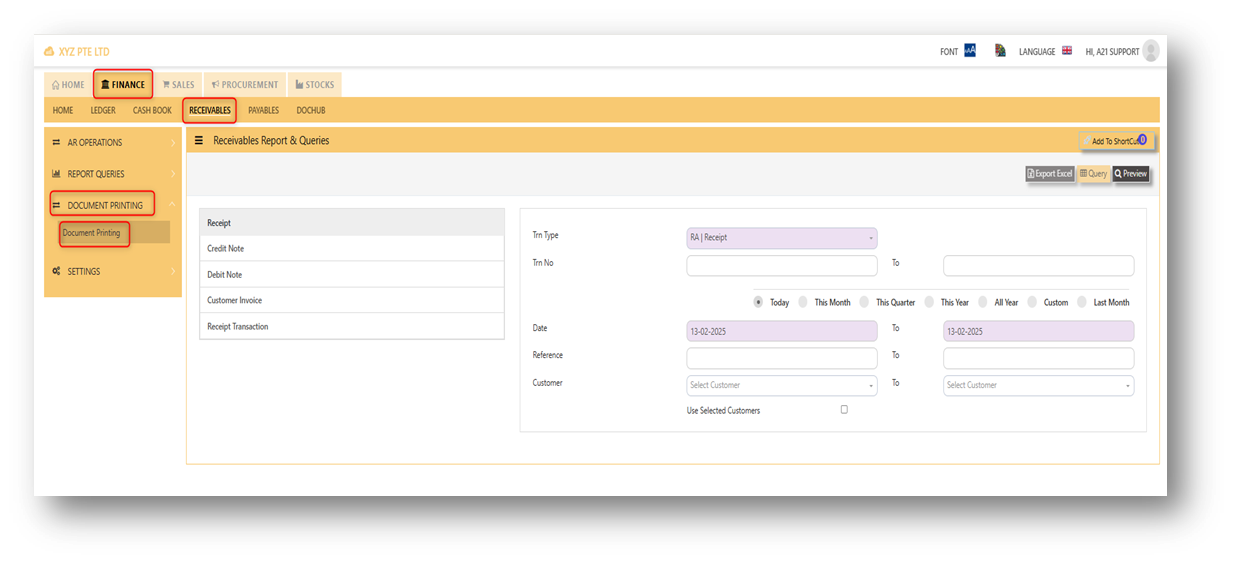The height and width of the screenshot is (562, 1233).
Task: Select the Last Month radio button
Action: pyautogui.click(x=1082, y=302)
